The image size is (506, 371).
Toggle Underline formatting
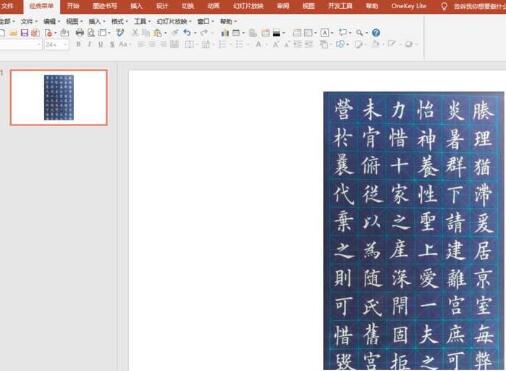pos(100,44)
